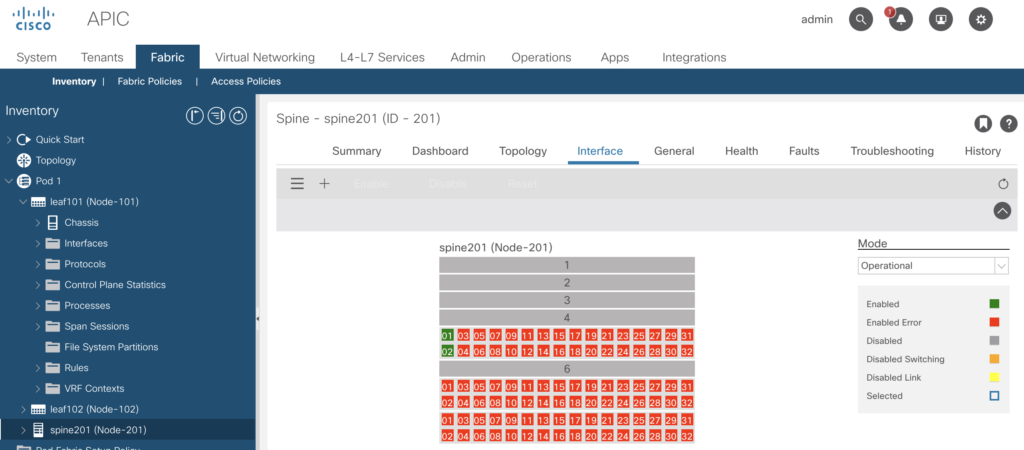Image resolution: width=1024 pixels, height=450 pixels.
Task: Open the hamburger menu in Interface toolbar
Action: pos(297,184)
